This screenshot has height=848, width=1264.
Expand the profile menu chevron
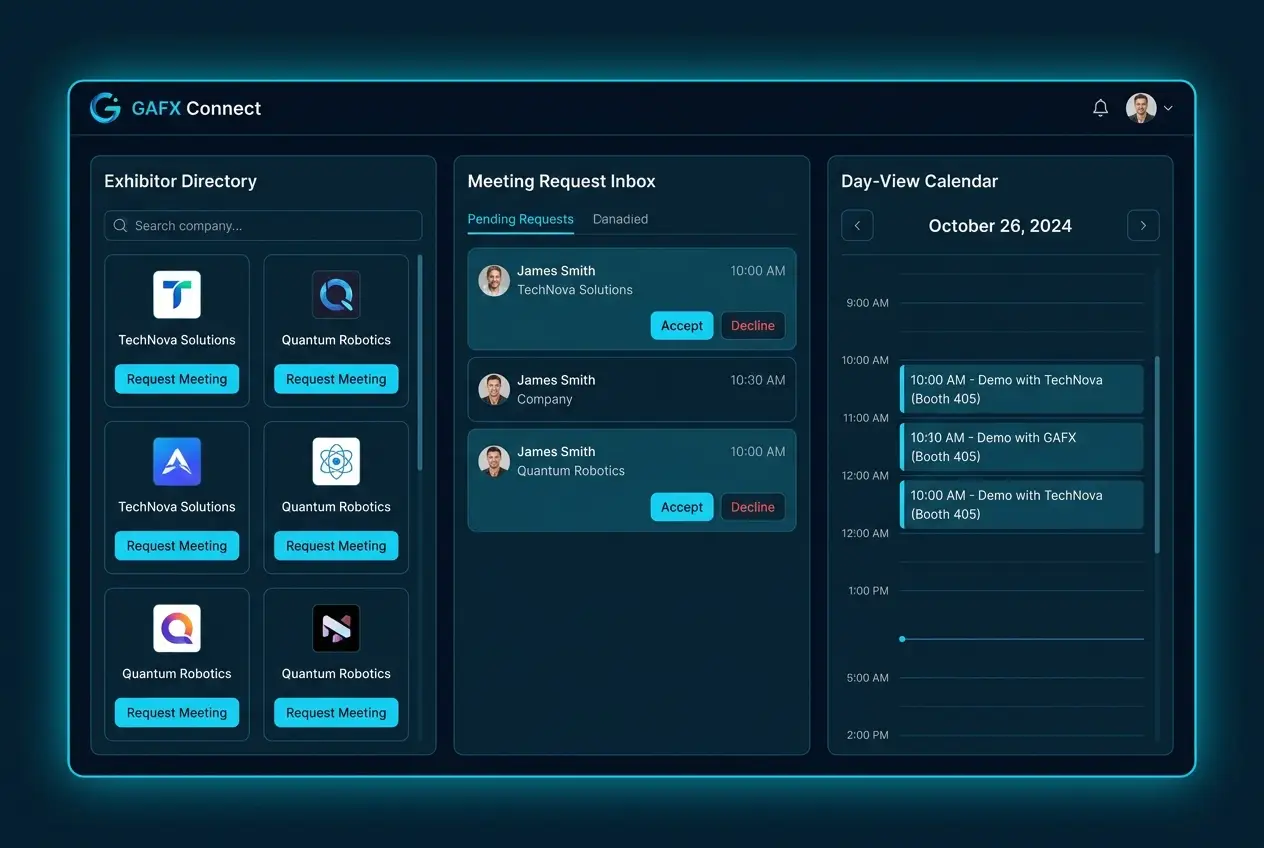click(x=1168, y=108)
